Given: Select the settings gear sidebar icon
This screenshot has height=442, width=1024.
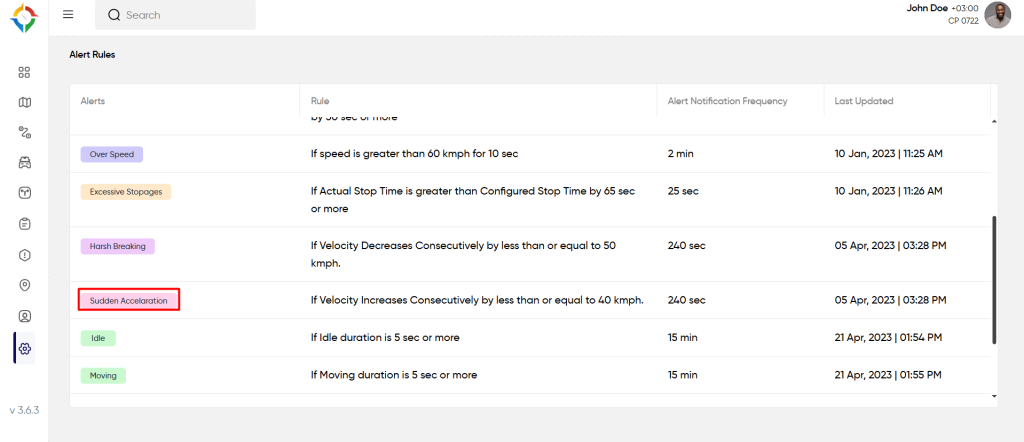Looking at the screenshot, I should tap(25, 348).
